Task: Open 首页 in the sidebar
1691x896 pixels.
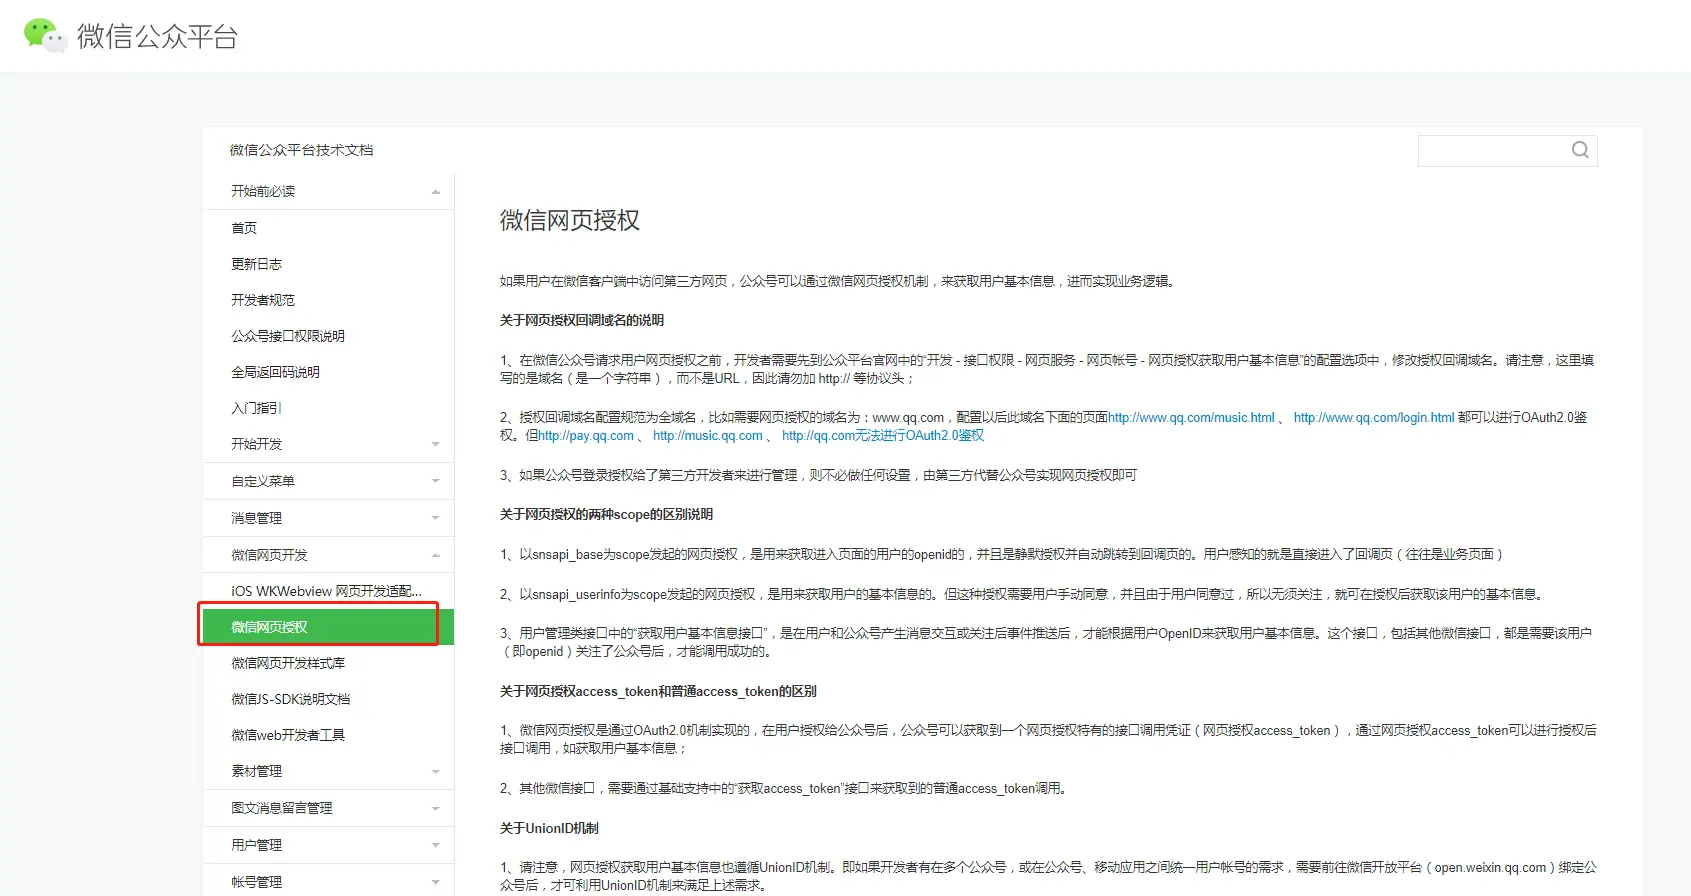Action: pos(244,228)
